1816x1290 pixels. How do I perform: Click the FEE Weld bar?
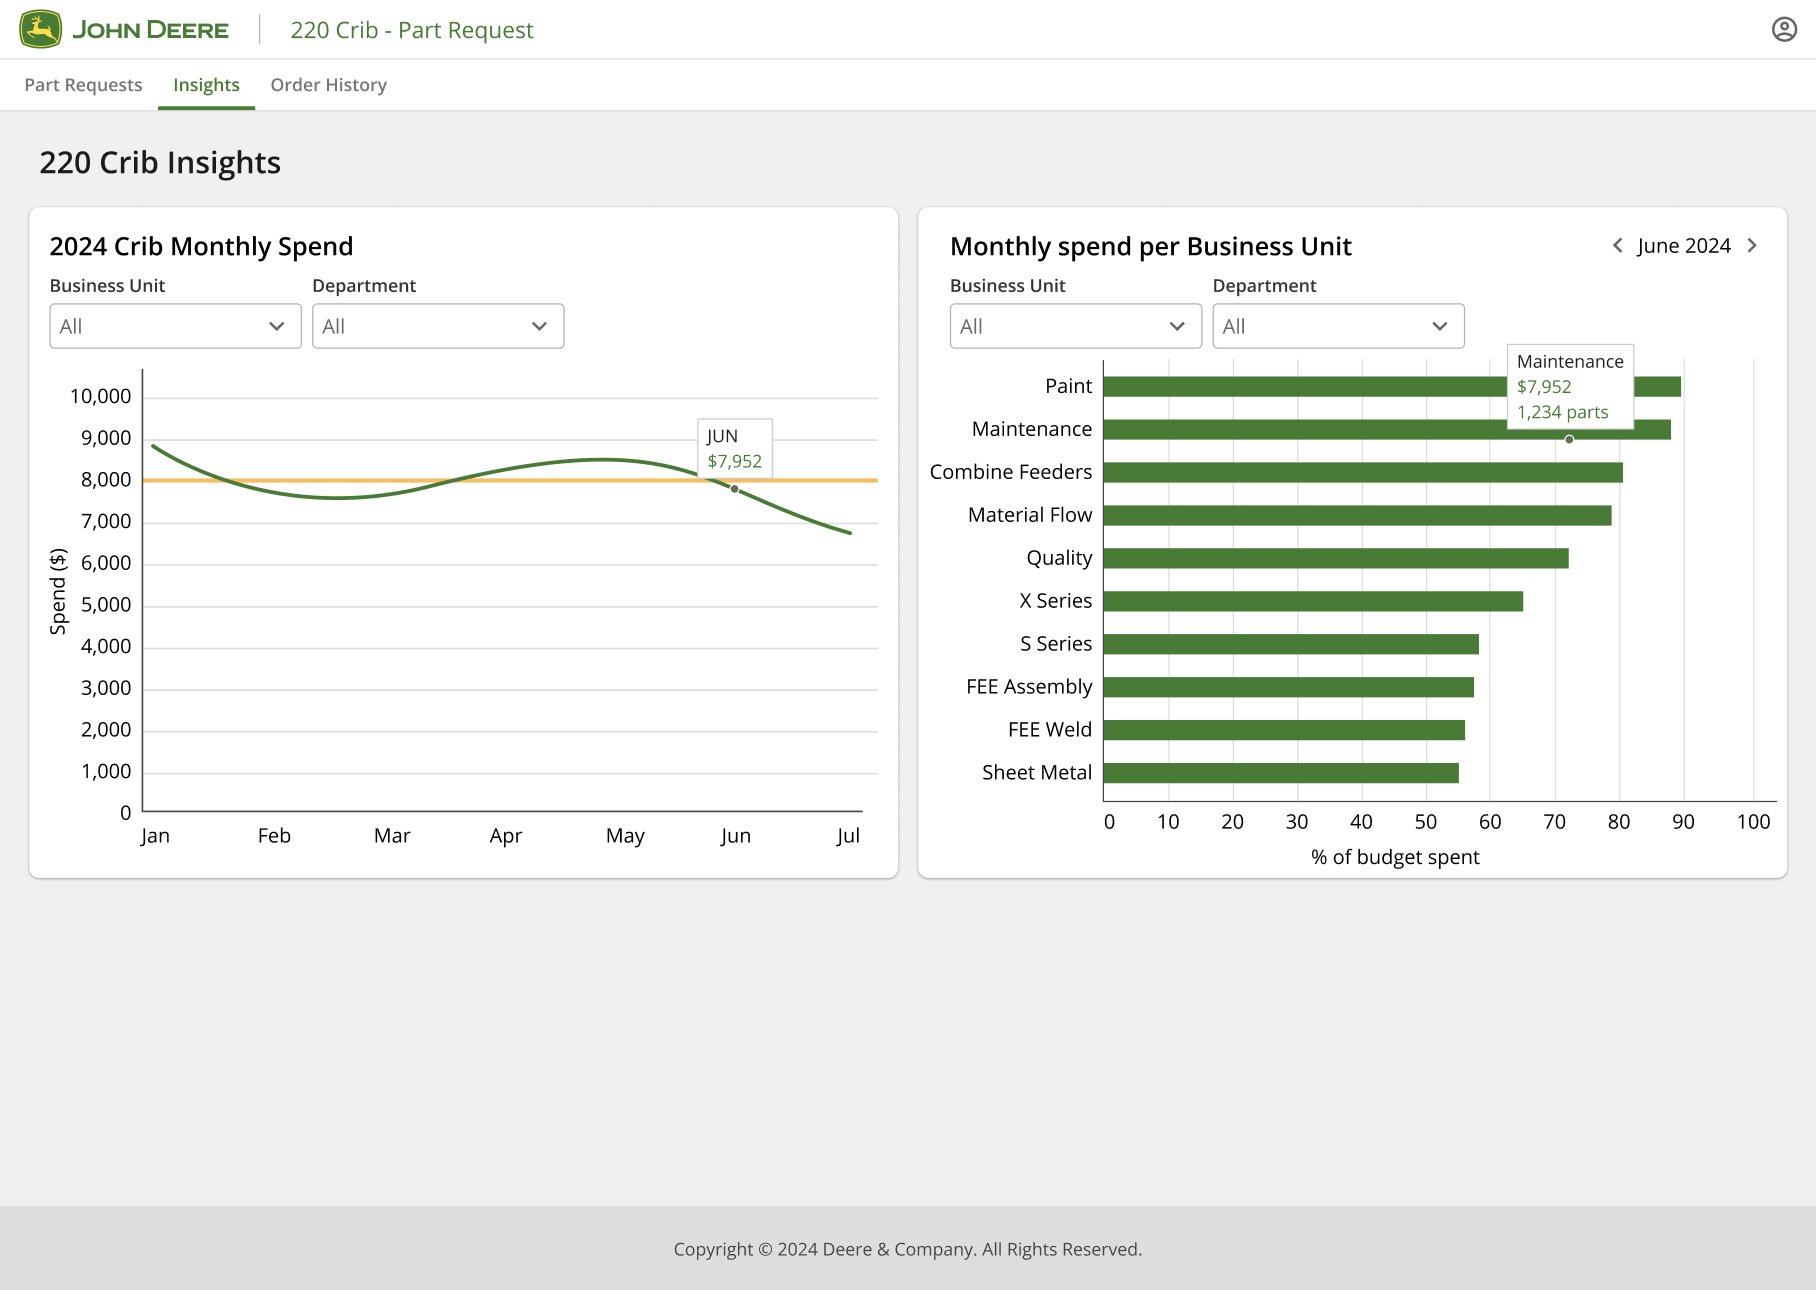(1284, 731)
